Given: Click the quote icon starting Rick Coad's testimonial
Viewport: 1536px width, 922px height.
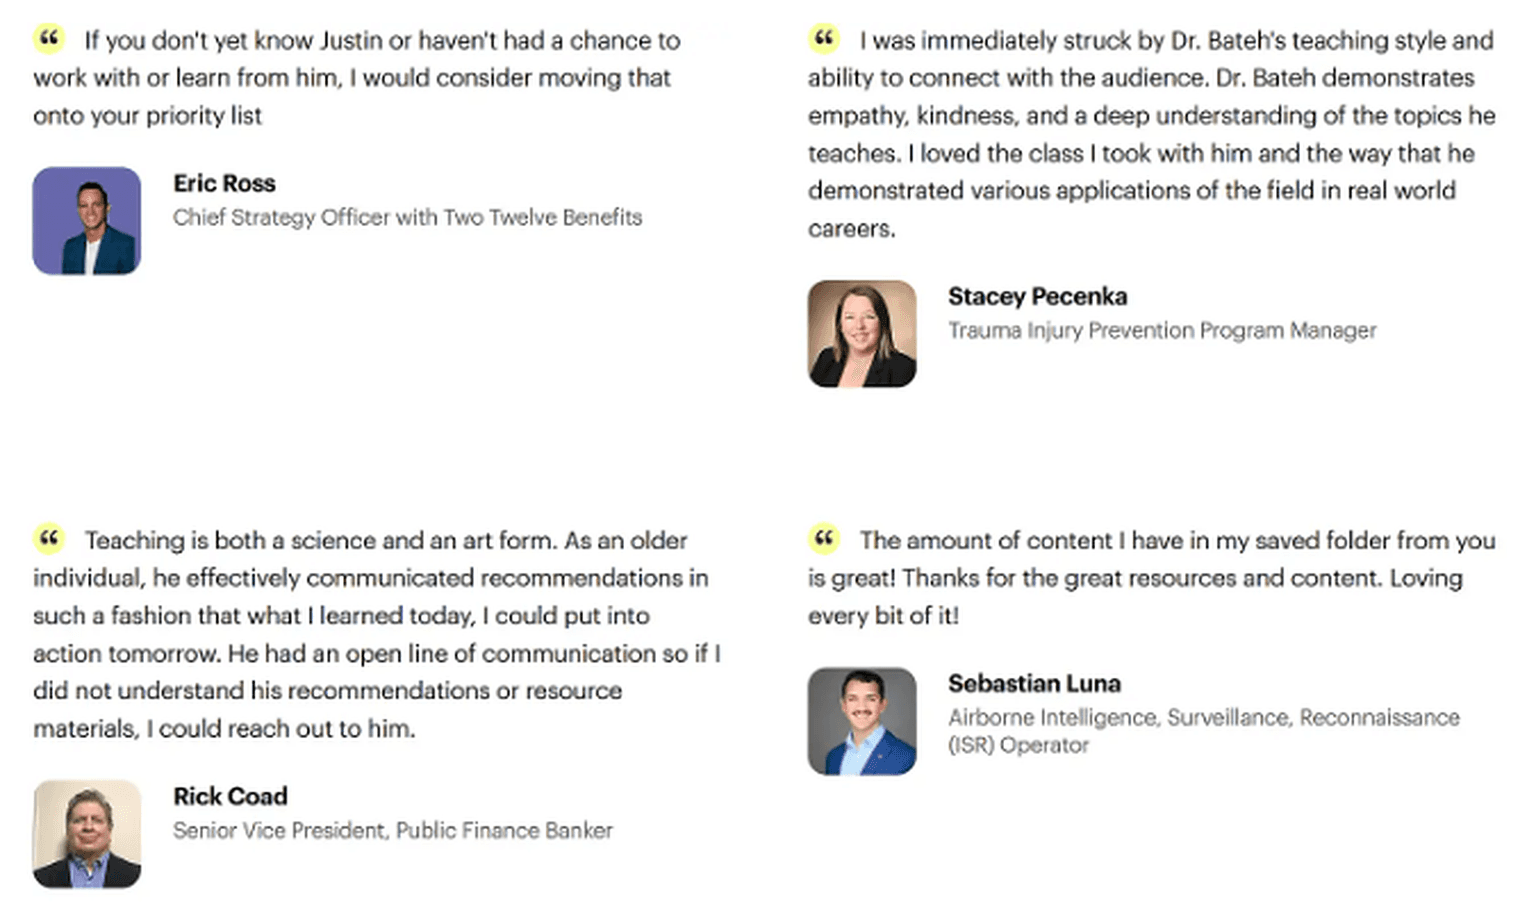Looking at the screenshot, I should pyautogui.click(x=48, y=539).
